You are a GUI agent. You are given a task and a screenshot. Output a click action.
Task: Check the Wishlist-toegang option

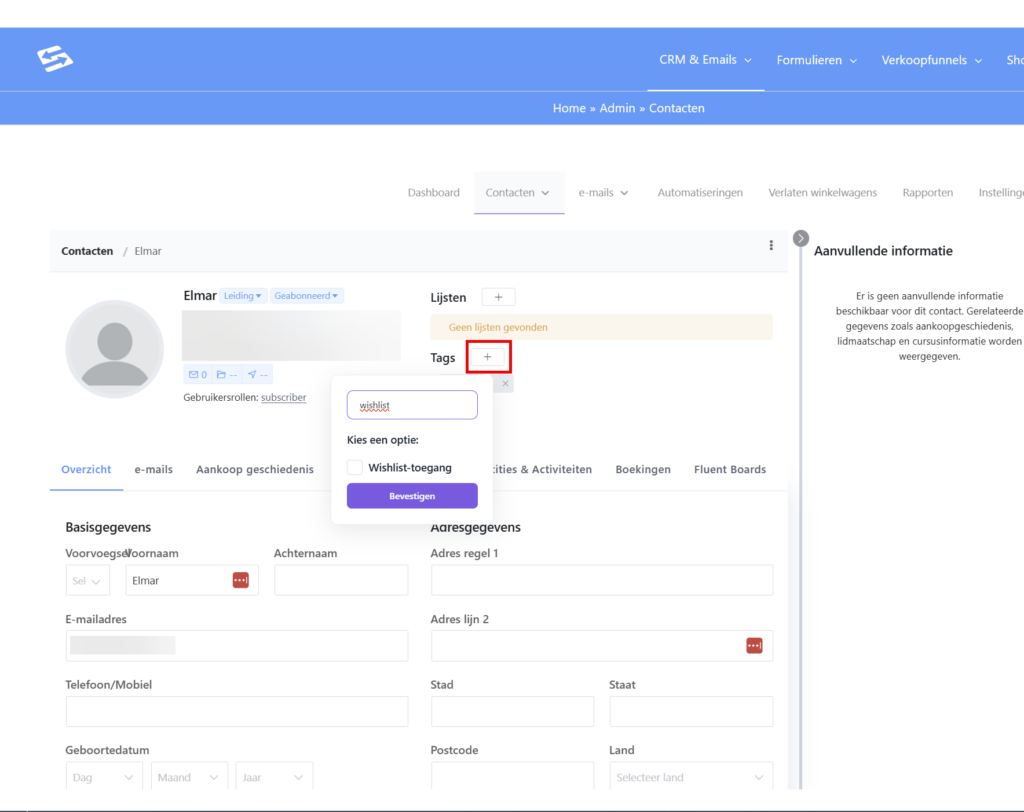(x=355, y=467)
